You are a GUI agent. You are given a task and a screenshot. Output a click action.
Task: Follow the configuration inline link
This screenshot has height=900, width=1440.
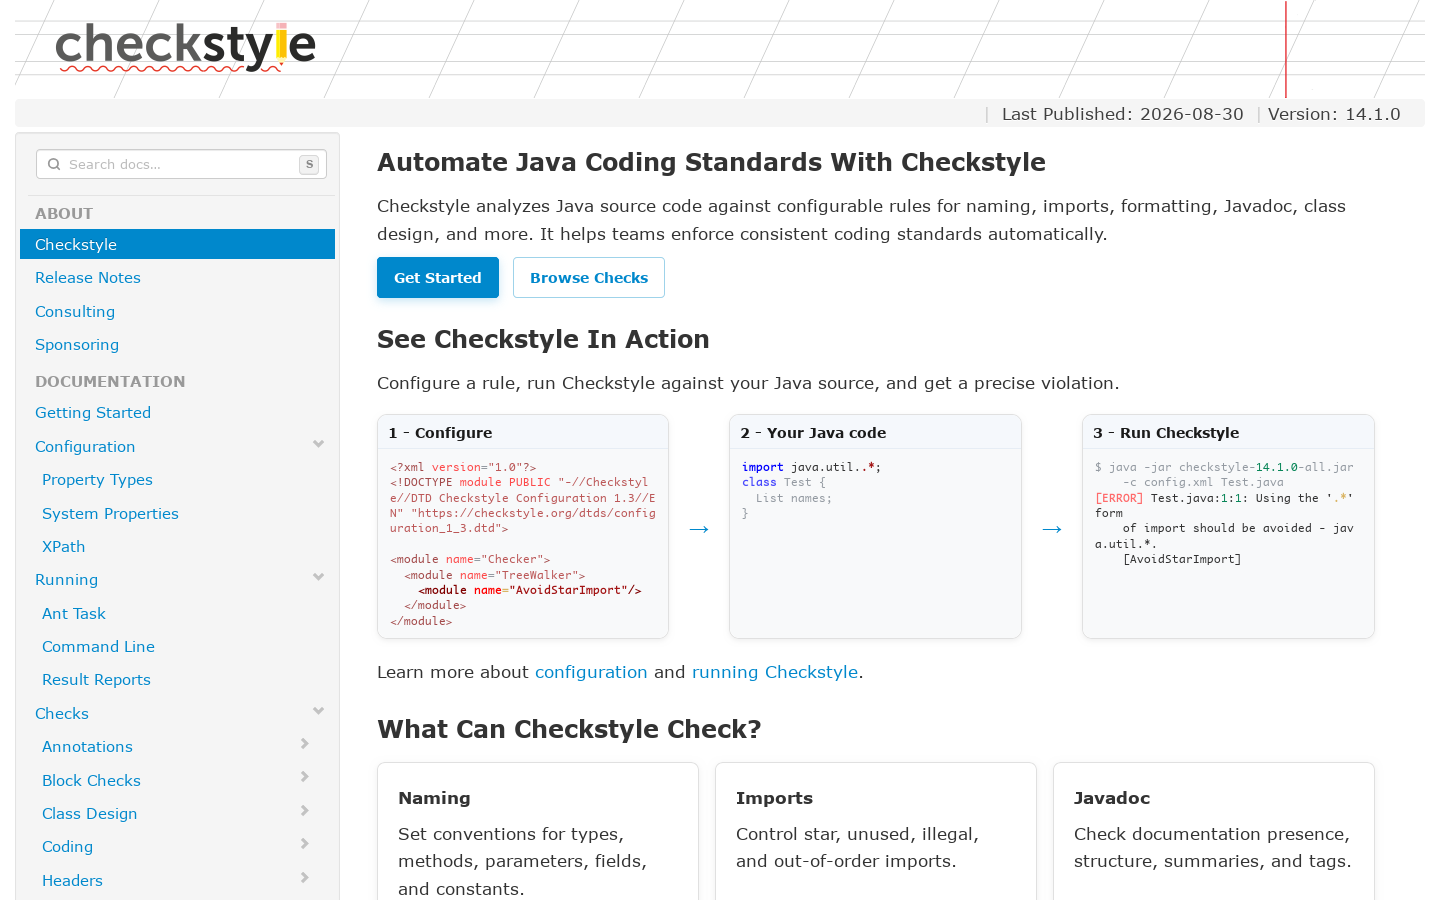591,672
